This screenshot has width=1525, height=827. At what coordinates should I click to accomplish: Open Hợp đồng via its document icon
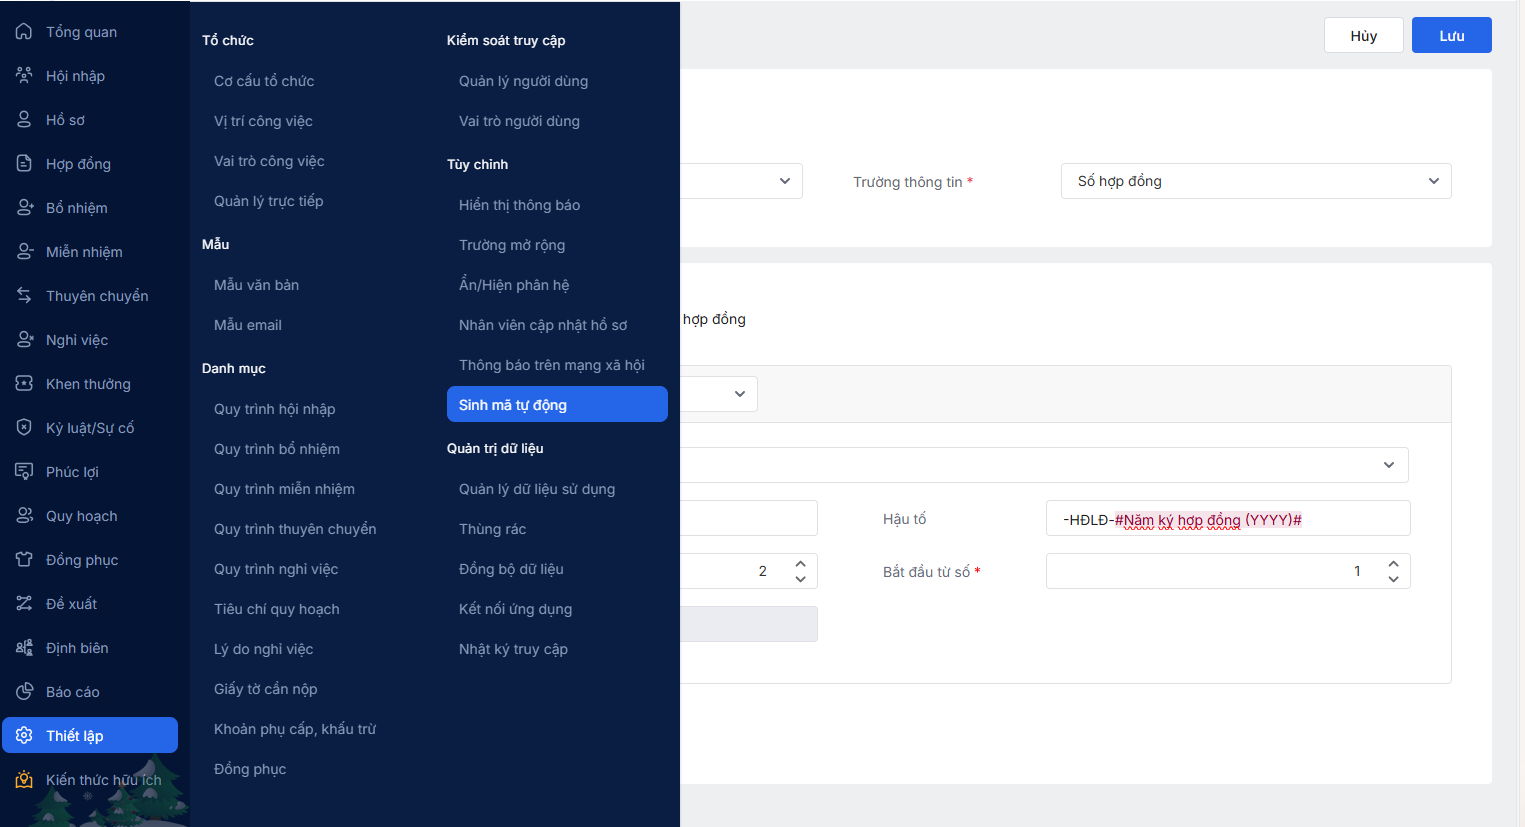pos(24,163)
